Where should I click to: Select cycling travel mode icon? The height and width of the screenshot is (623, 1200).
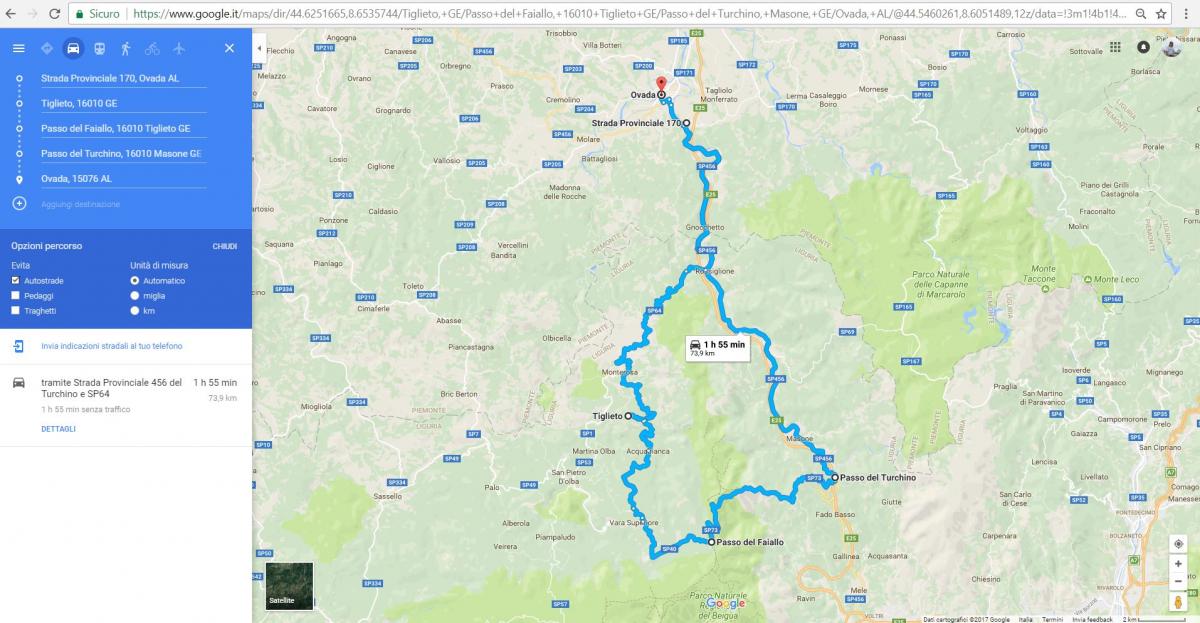point(152,48)
